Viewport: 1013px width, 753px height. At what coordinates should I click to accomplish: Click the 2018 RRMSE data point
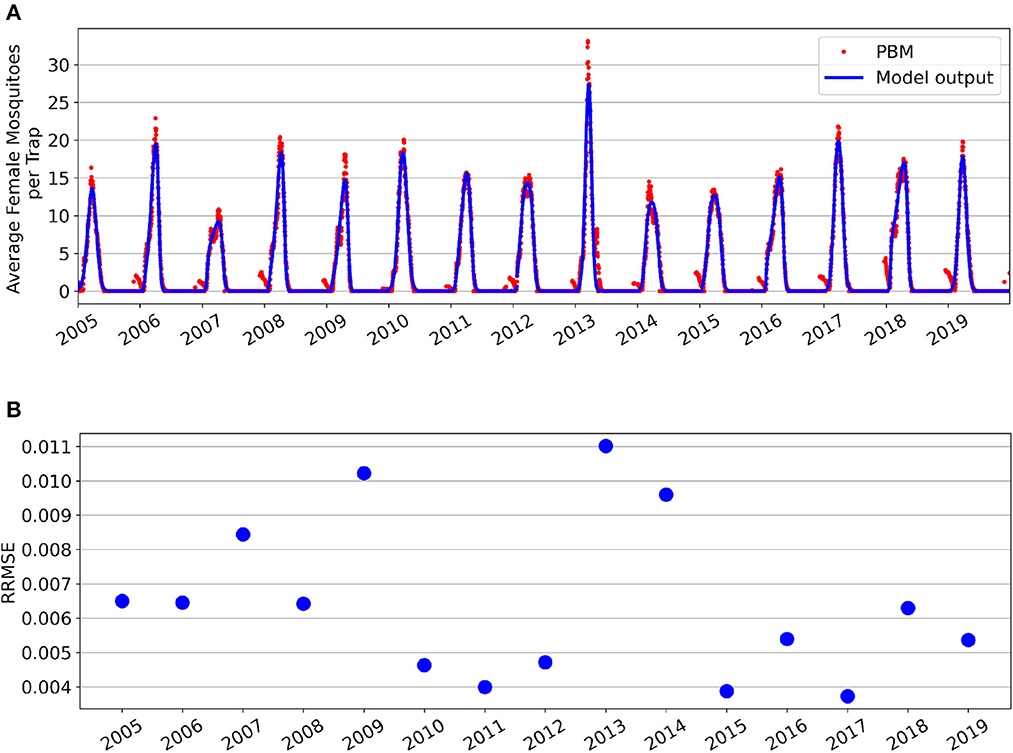click(908, 608)
